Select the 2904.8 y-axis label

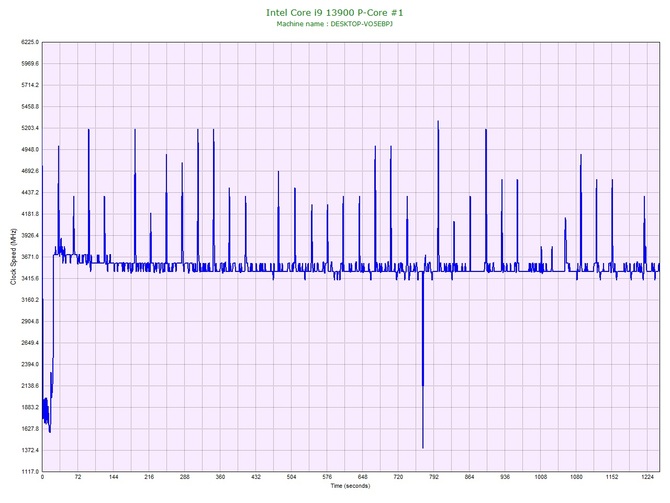tap(30, 321)
